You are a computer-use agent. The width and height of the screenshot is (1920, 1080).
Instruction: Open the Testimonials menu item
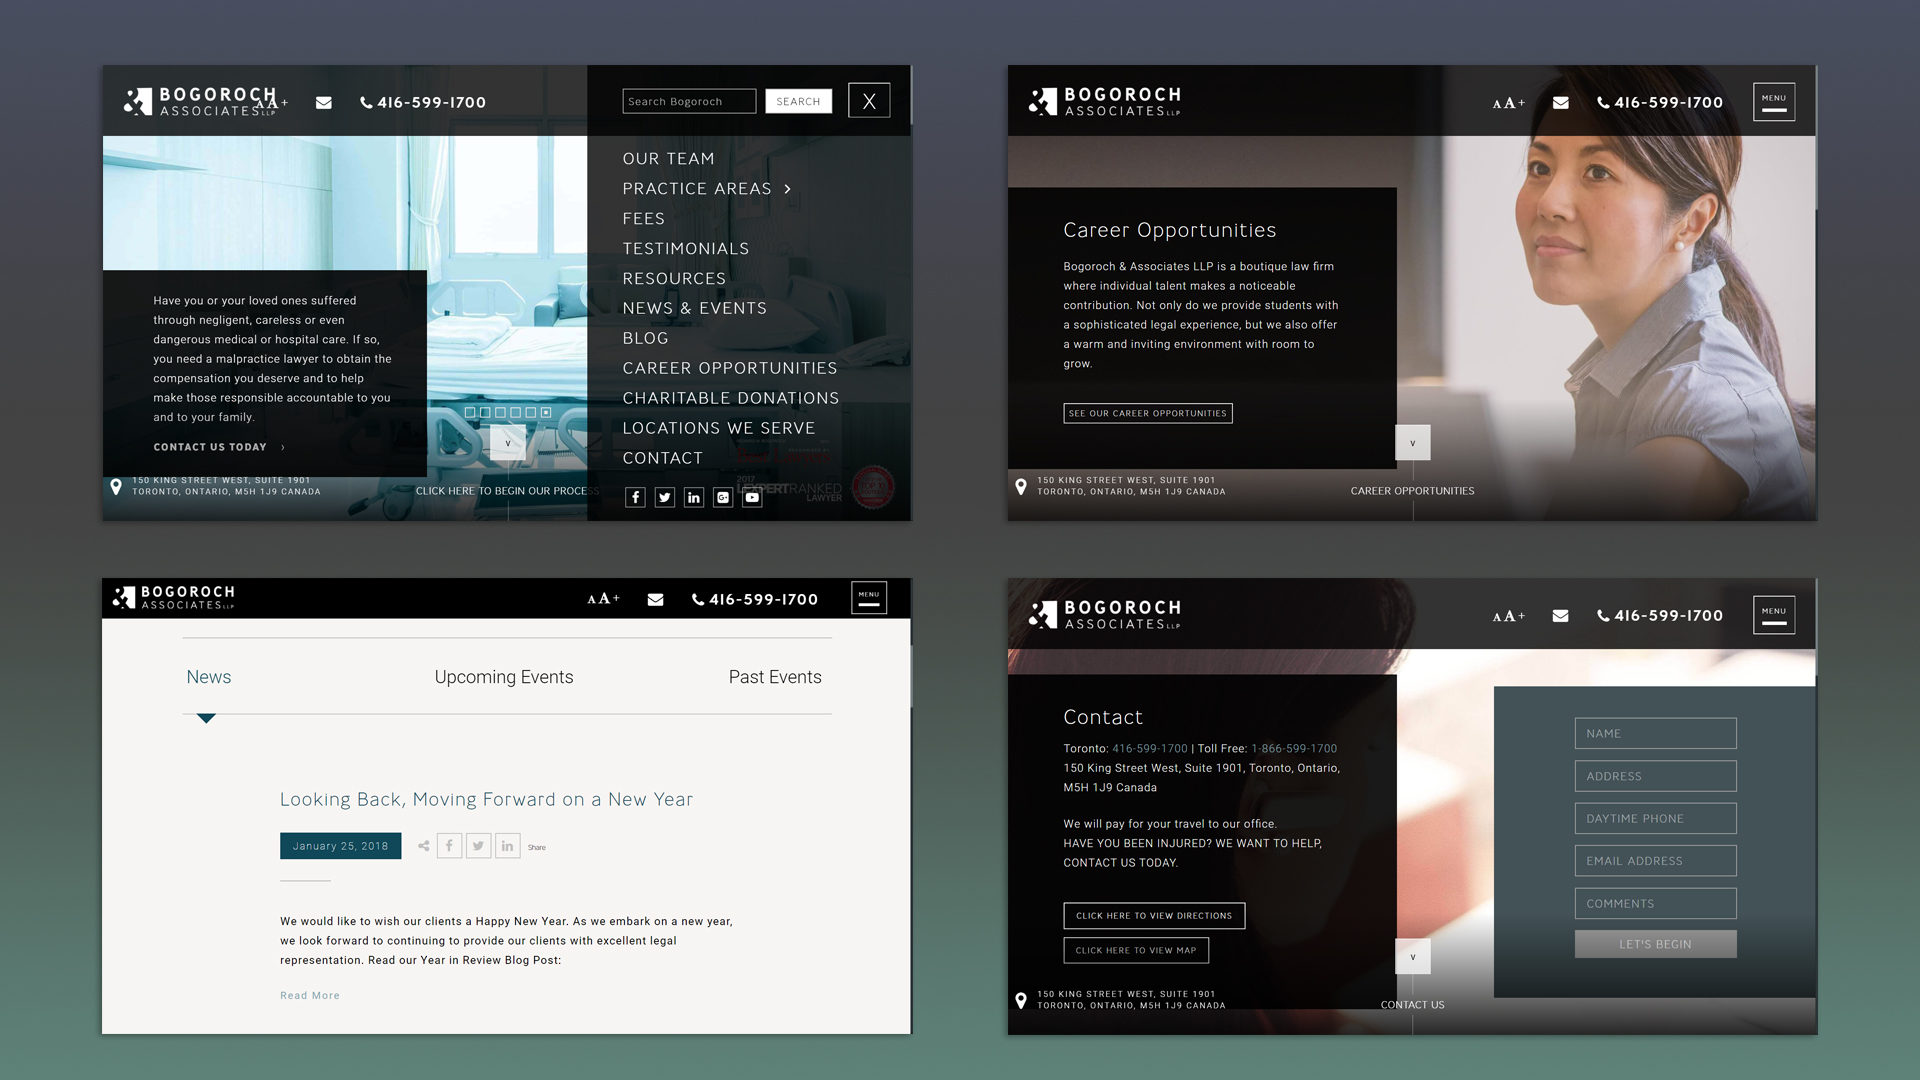685,248
